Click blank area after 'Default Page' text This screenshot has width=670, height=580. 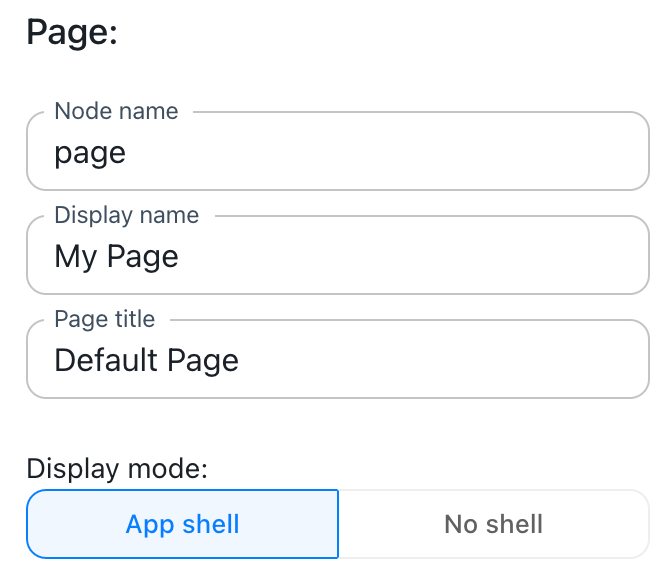[x=450, y=360]
